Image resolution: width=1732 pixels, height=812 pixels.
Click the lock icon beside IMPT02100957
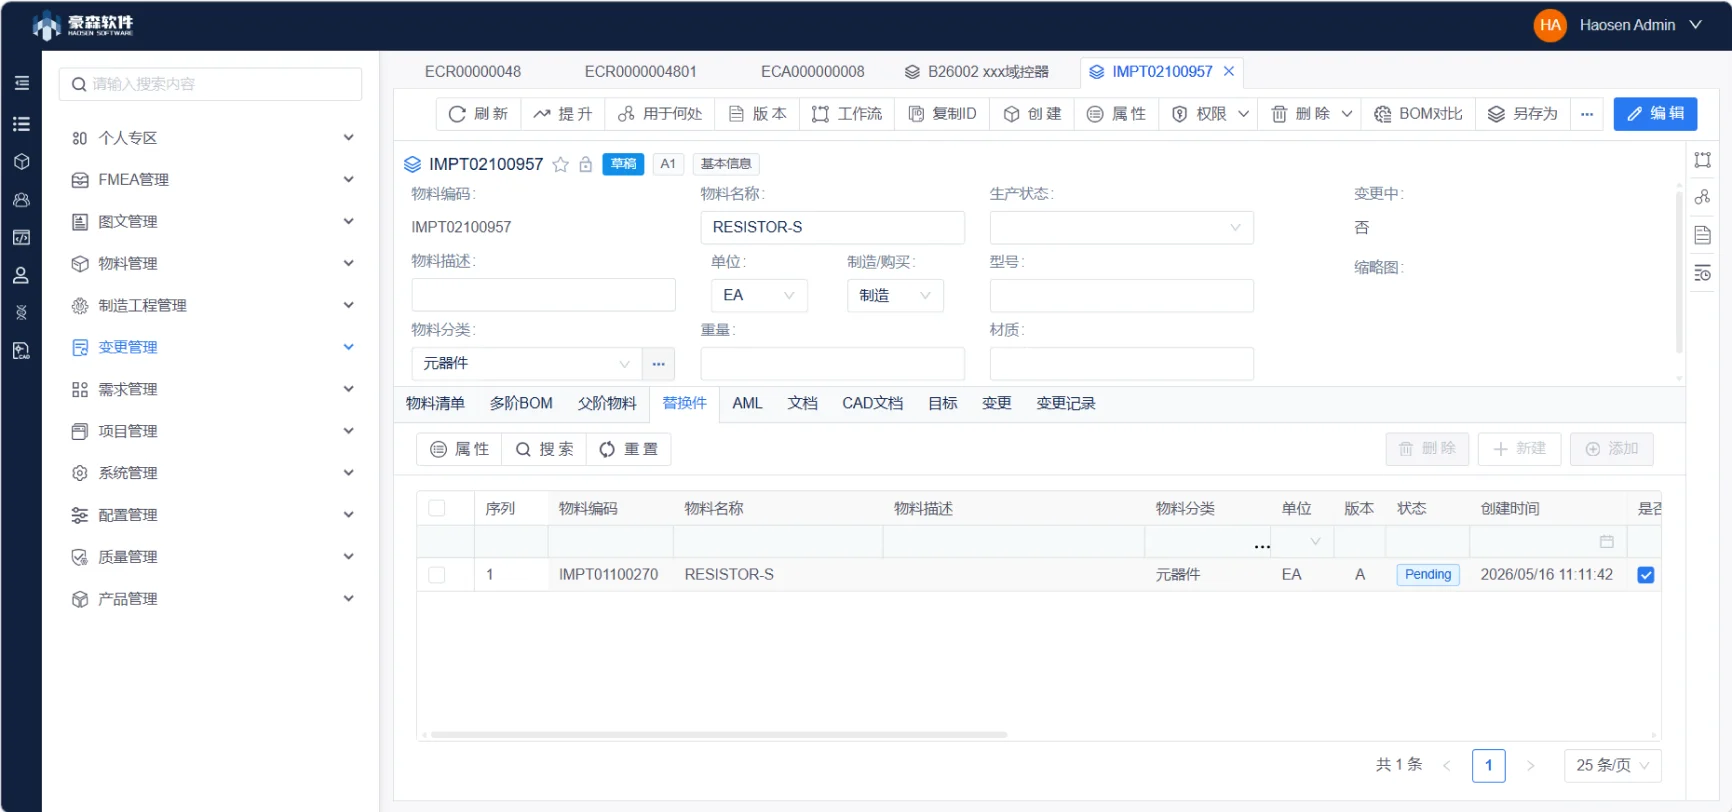(586, 164)
